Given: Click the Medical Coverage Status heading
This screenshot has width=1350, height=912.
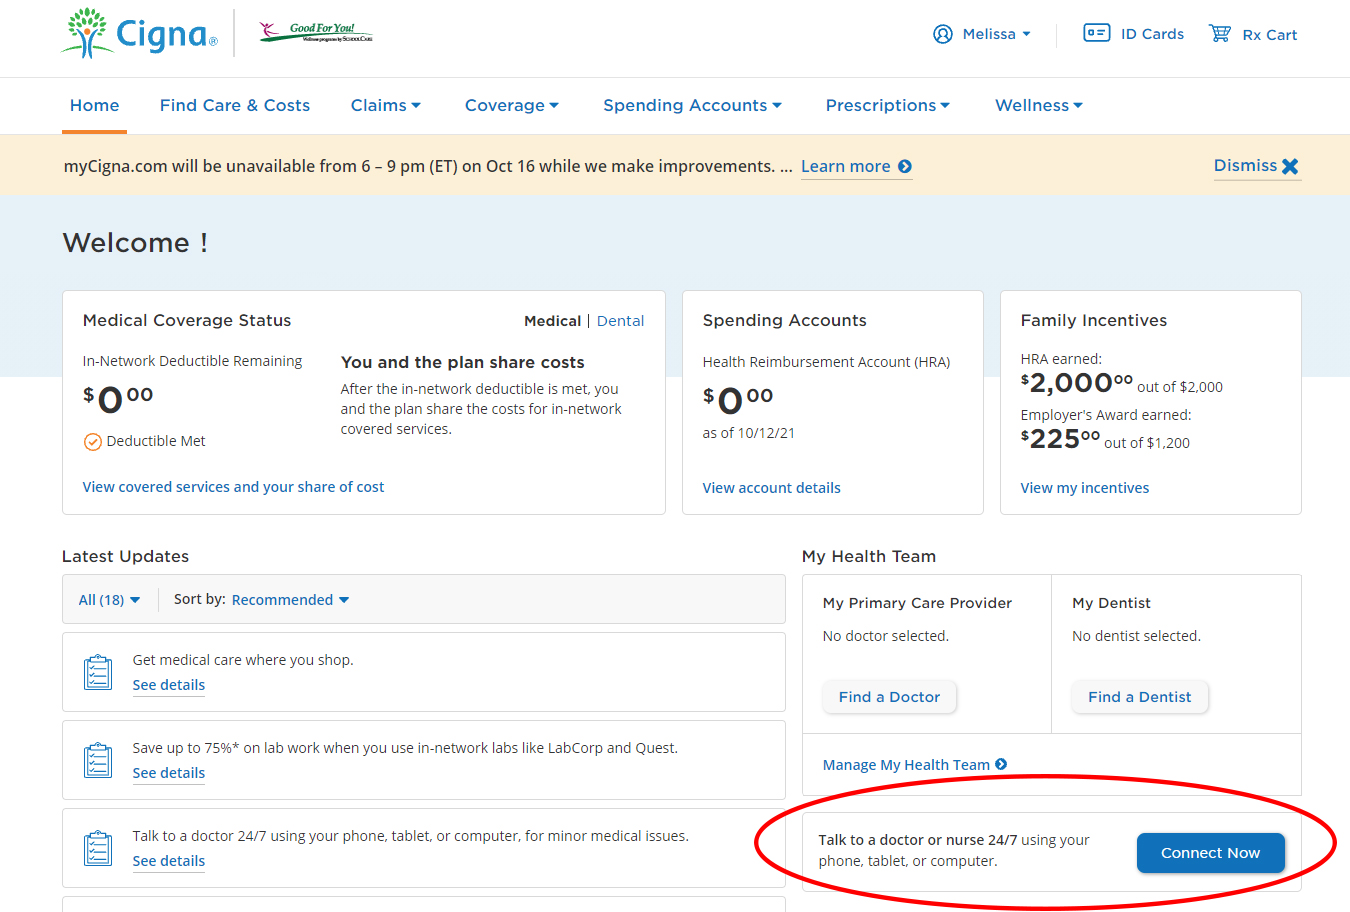Looking at the screenshot, I should pos(187,320).
